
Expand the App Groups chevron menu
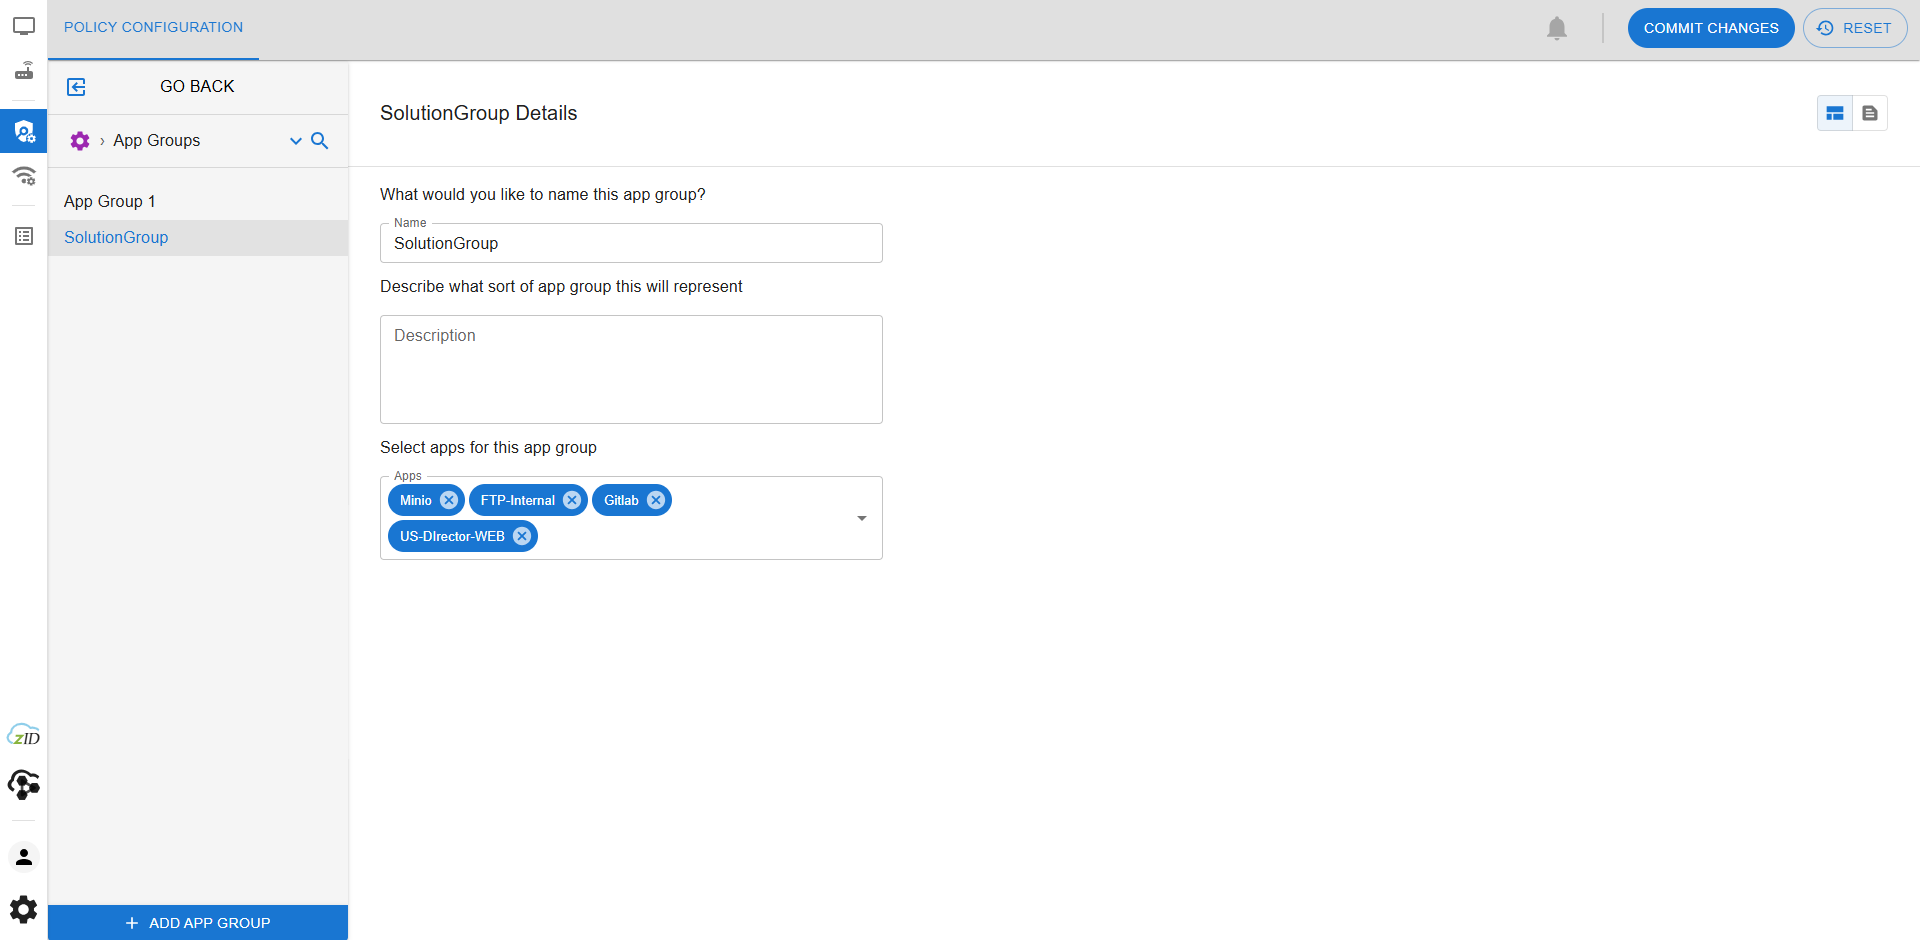tap(296, 141)
